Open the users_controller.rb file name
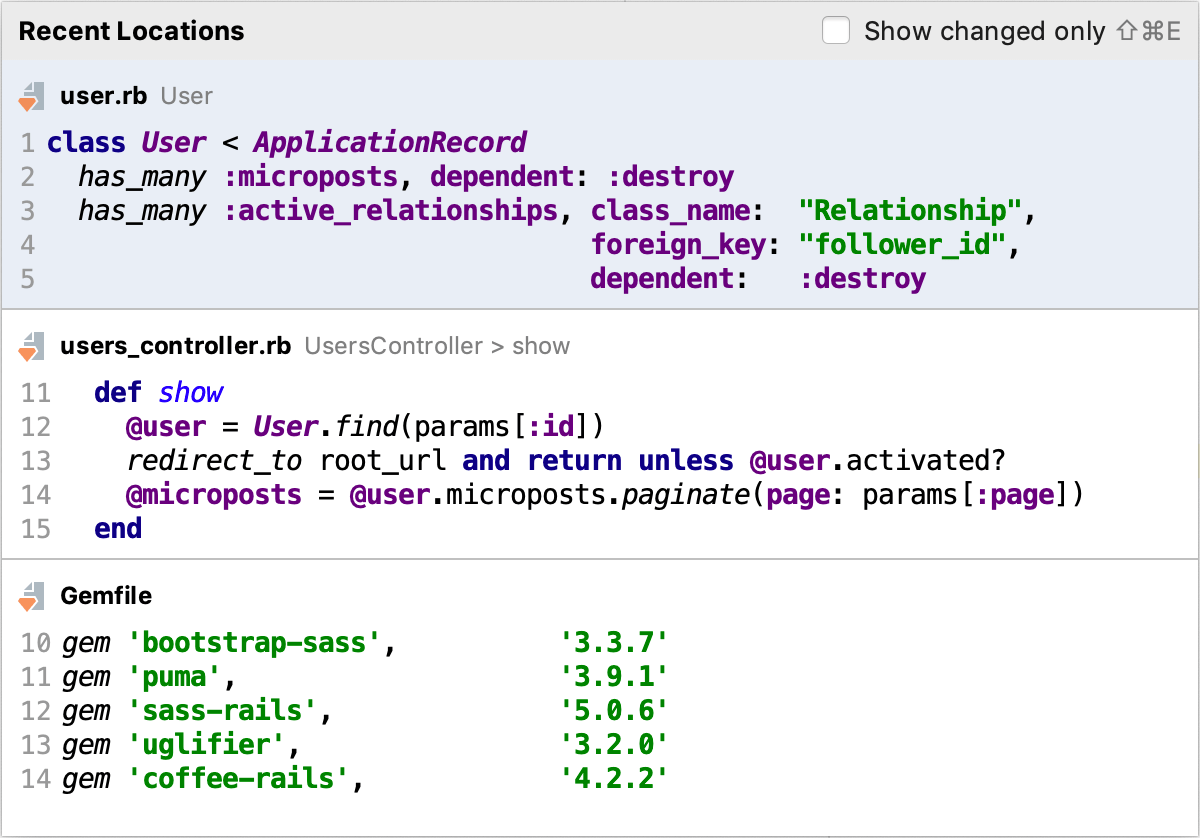 [x=175, y=346]
